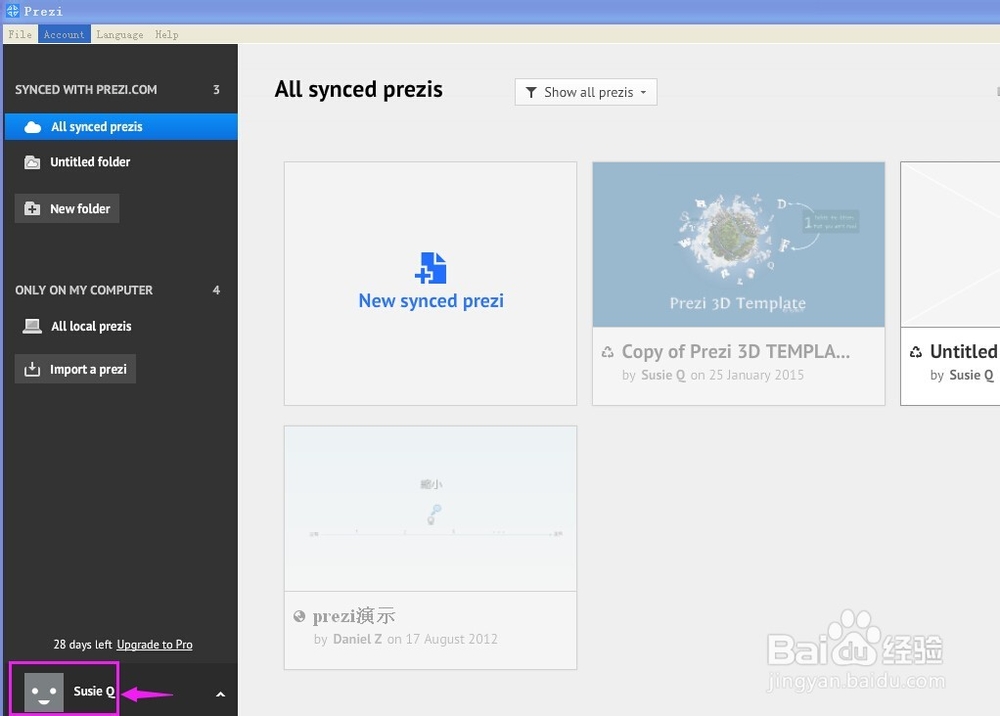
Task: Click the 28 days left text
Action: pos(83,645)
